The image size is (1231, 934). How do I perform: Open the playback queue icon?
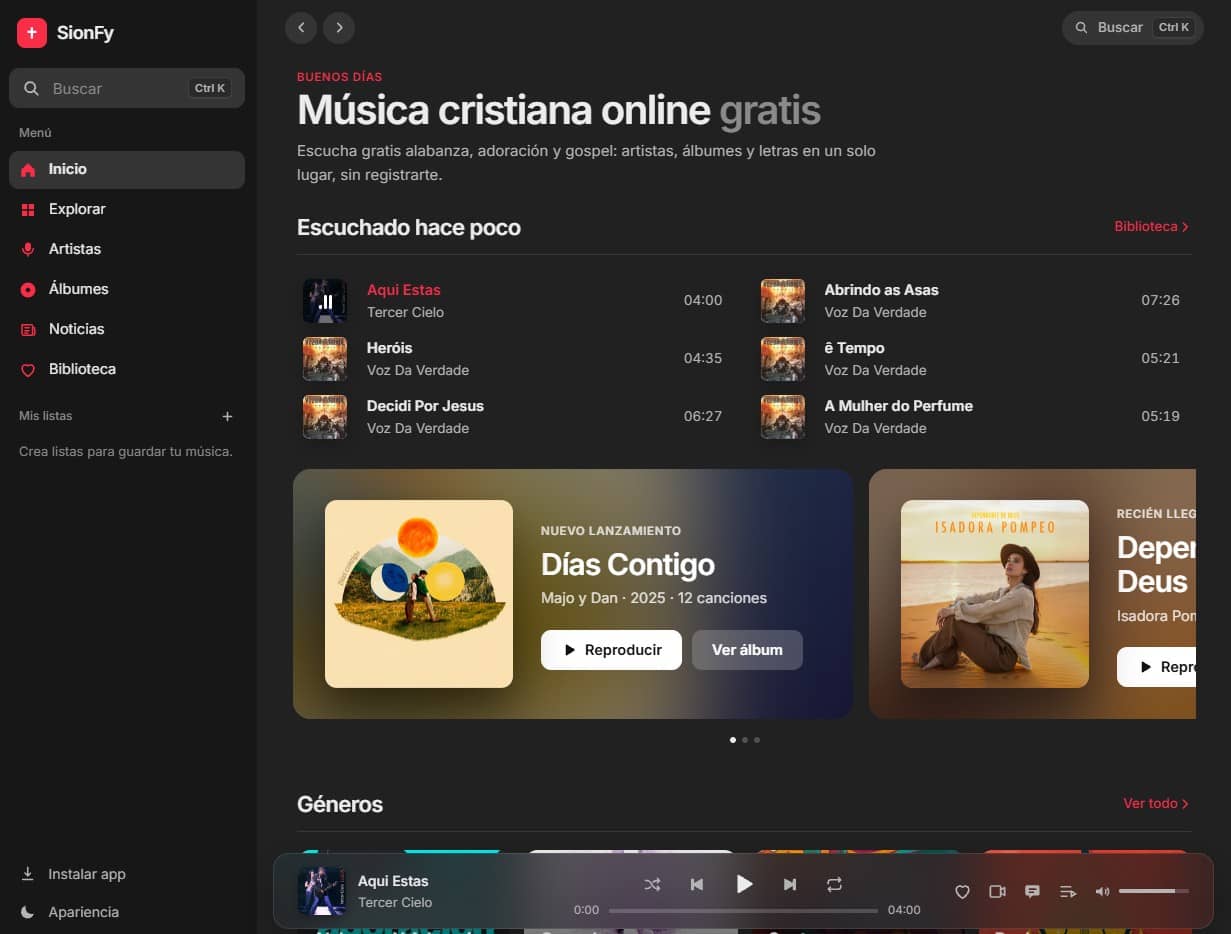(x=1067, y=892)
